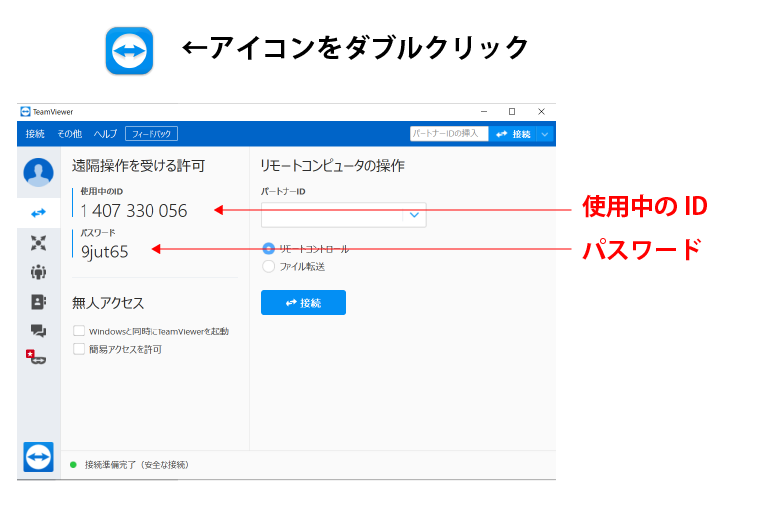Enable 簡易アクセスを許可 checkbox
Image resolution: width=760 pixels, height=530 pixels.
coord(79,349)
